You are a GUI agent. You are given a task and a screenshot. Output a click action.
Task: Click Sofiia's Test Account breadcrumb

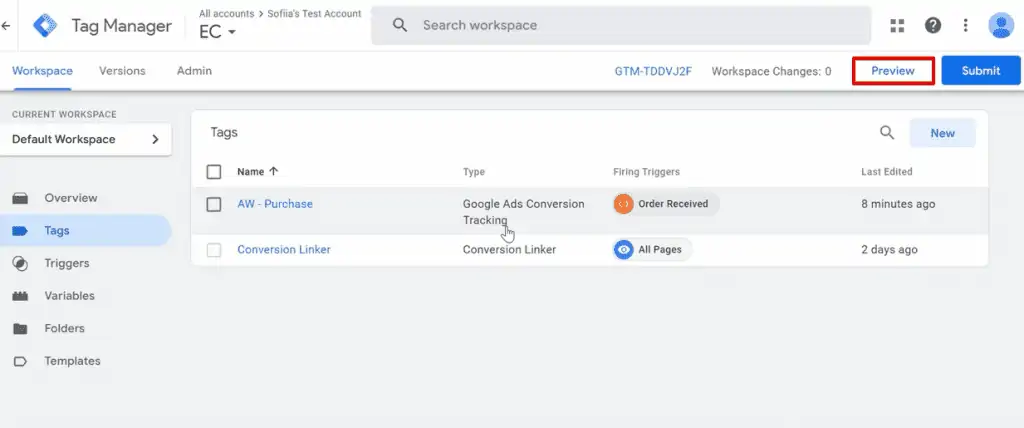pyautogui.click(x=314, y=14)
